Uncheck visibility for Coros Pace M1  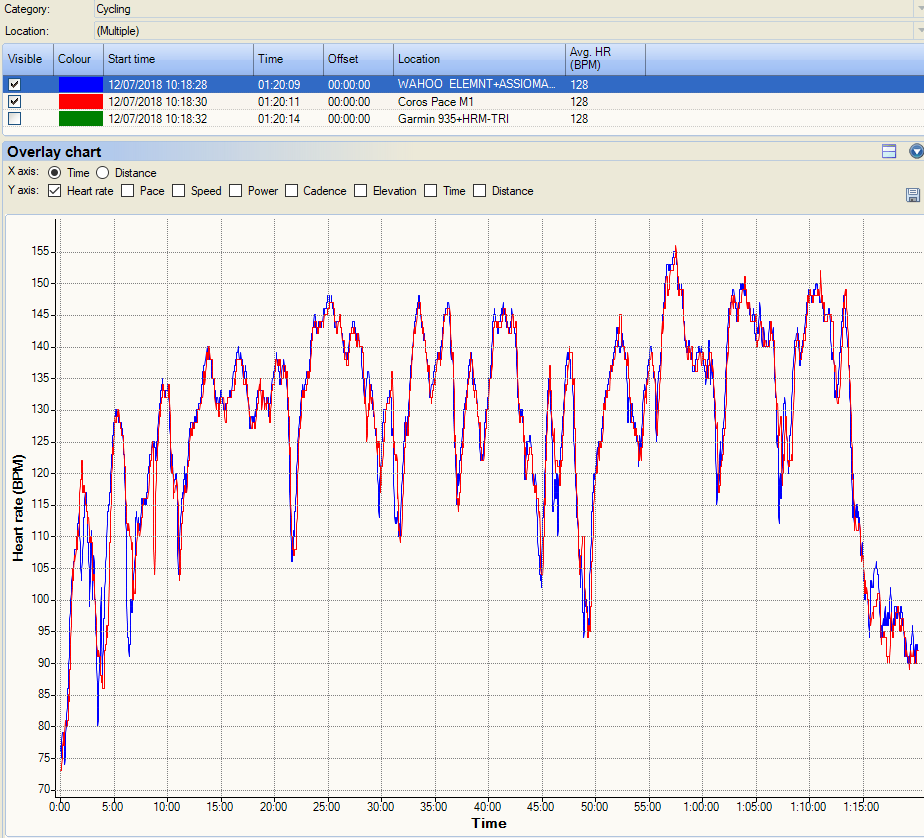[15, 102]
